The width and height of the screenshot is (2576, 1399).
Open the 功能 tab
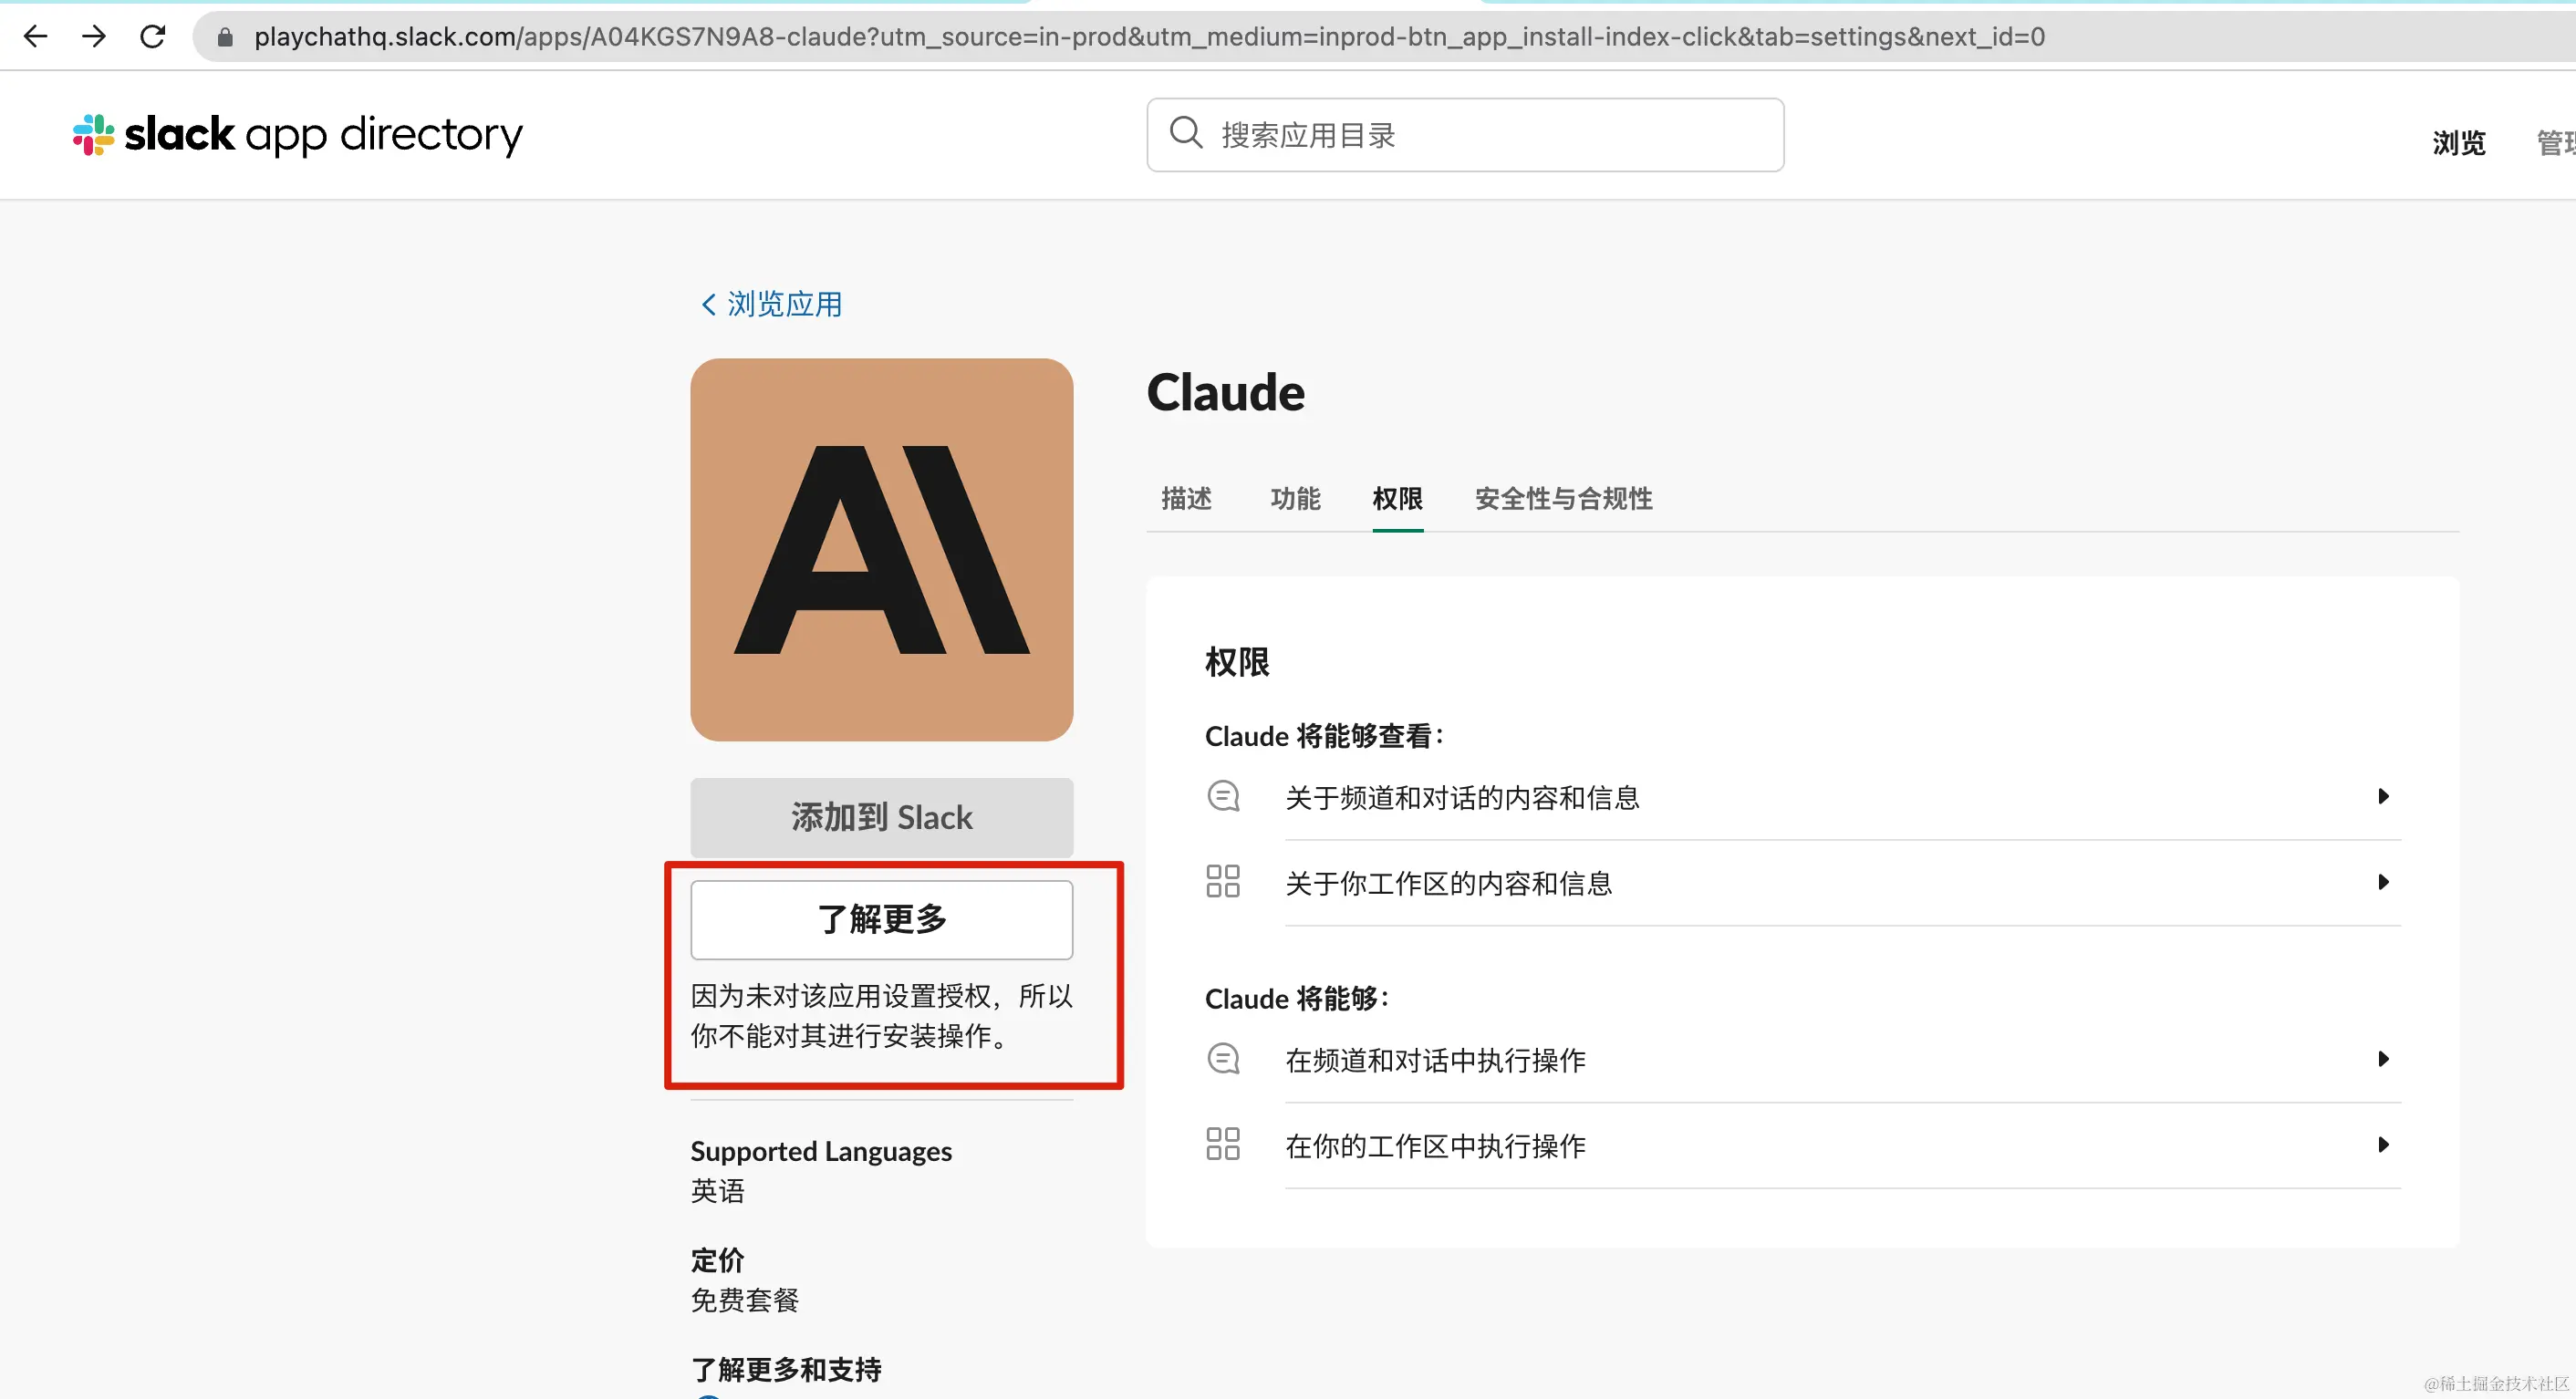click(1295, 498)
